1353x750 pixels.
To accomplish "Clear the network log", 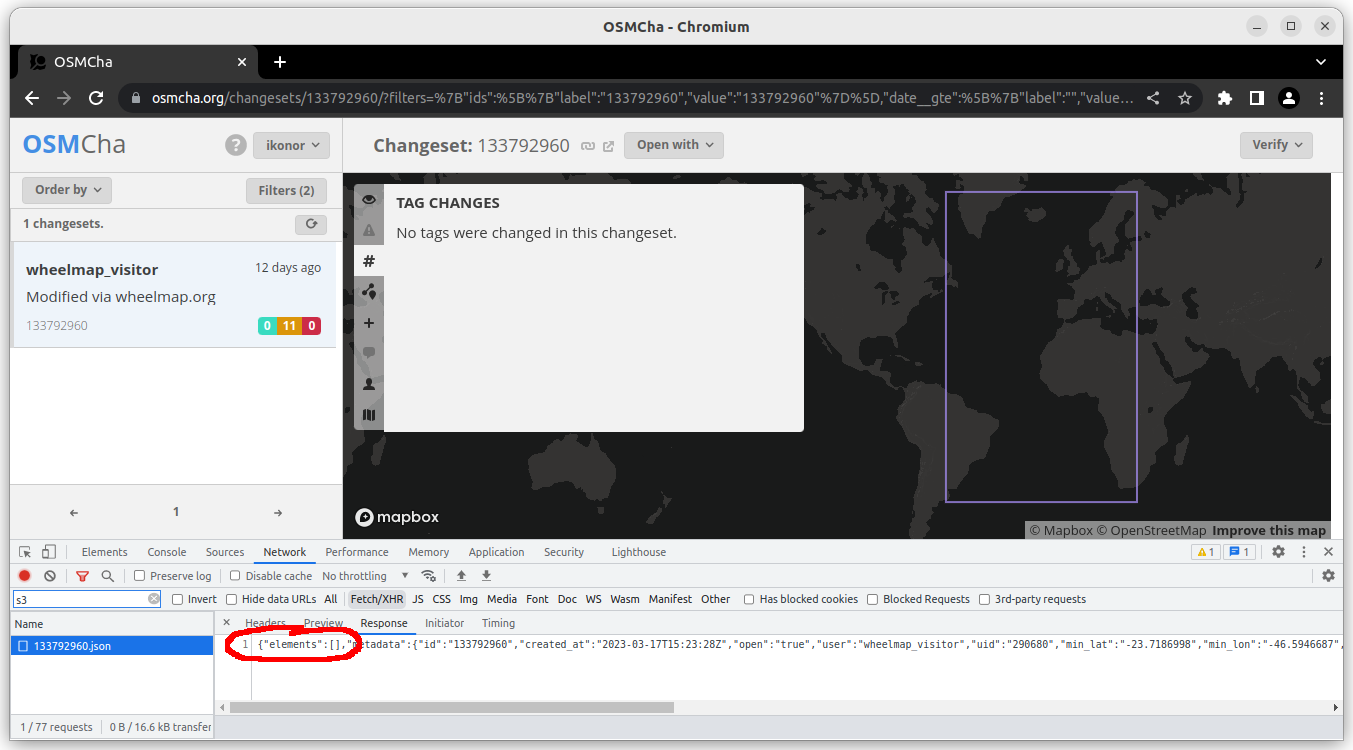I will click(x=50, y=576).
